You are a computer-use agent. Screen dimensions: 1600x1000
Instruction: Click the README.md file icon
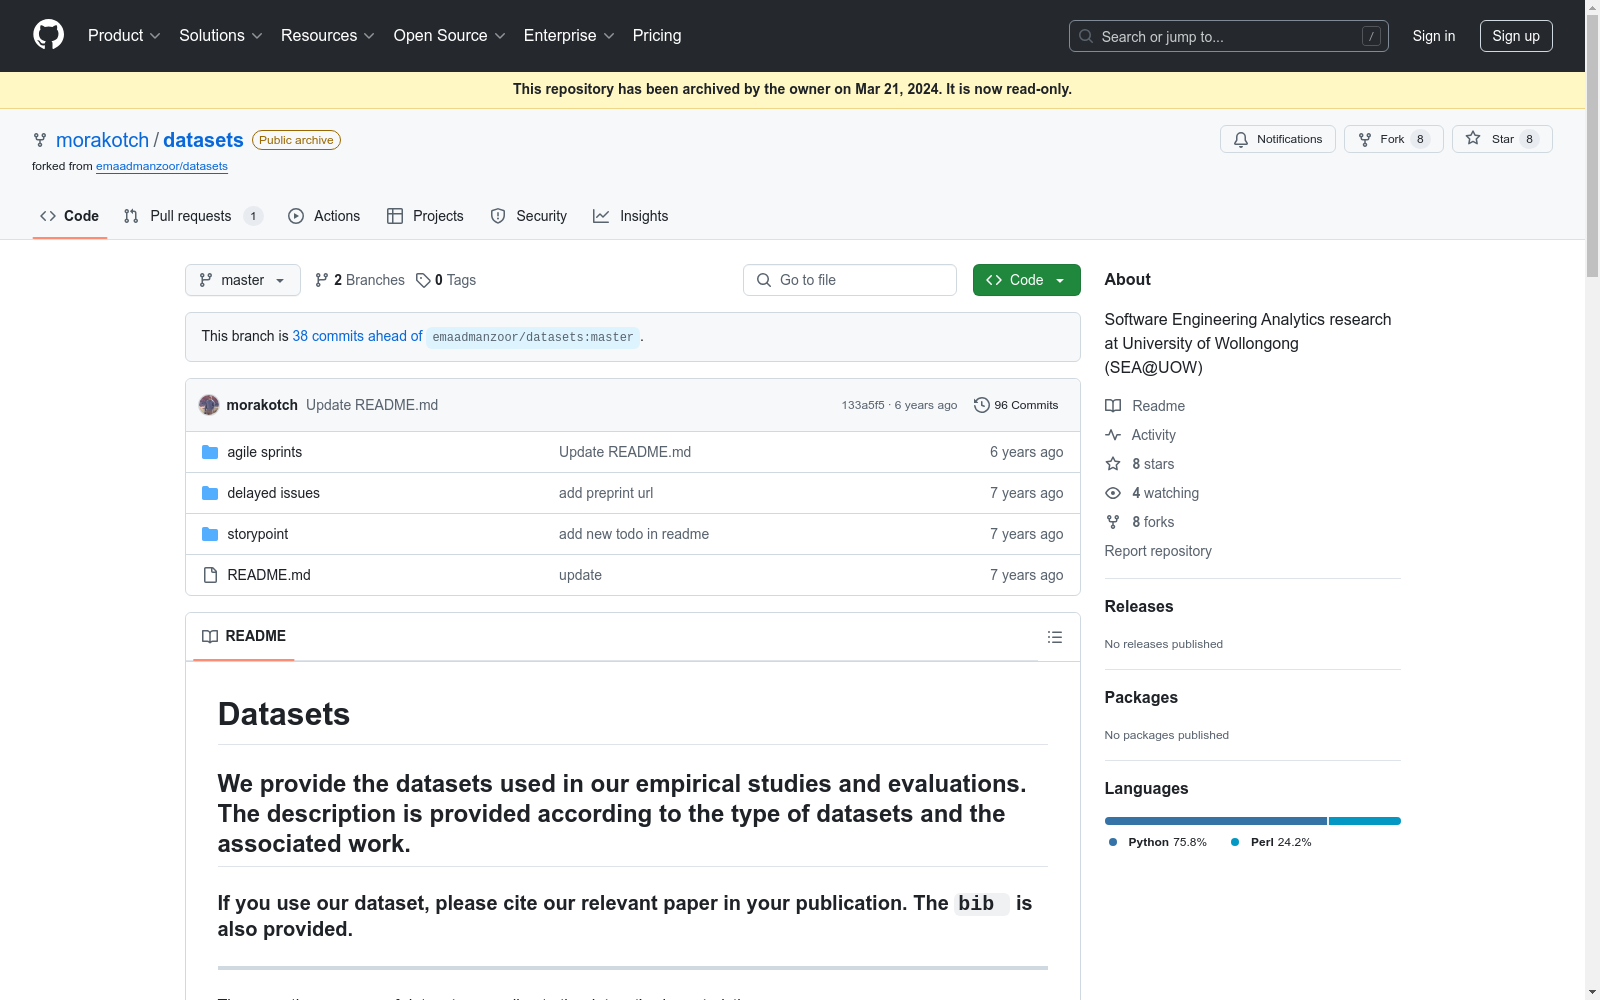tap(210, 575)
